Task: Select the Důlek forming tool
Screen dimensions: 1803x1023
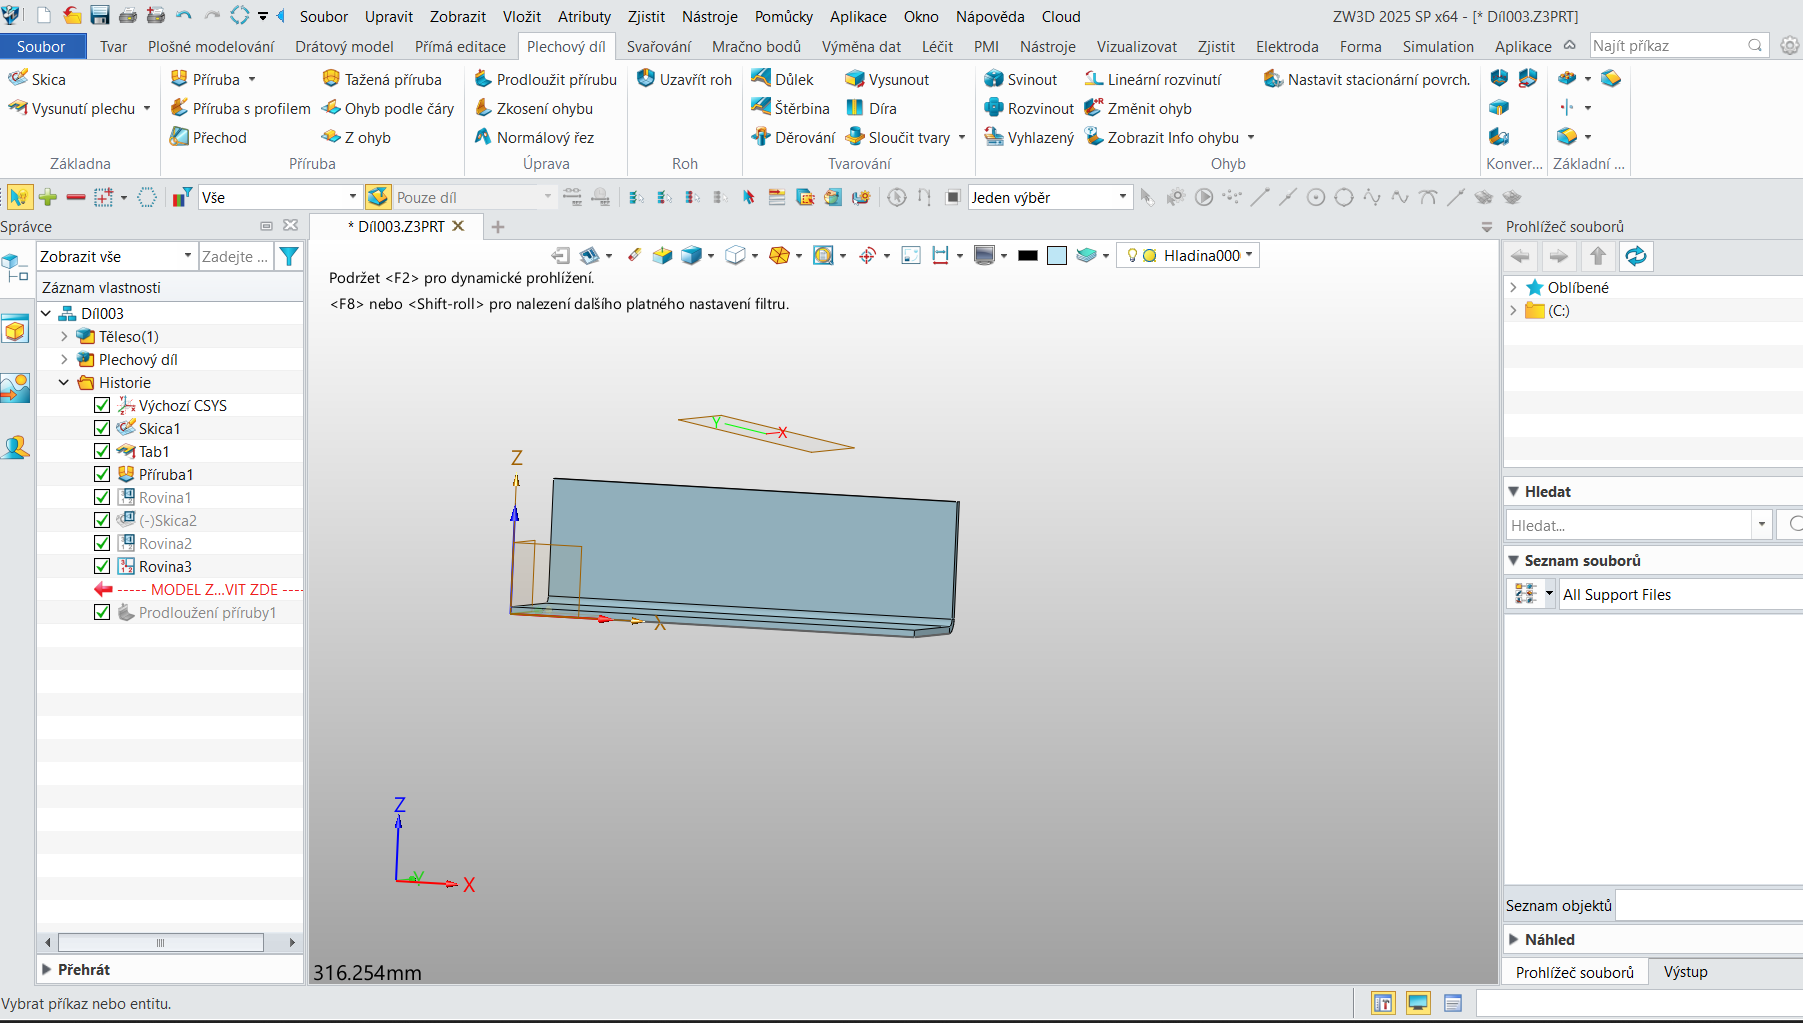Action: [x=782, y=79]
